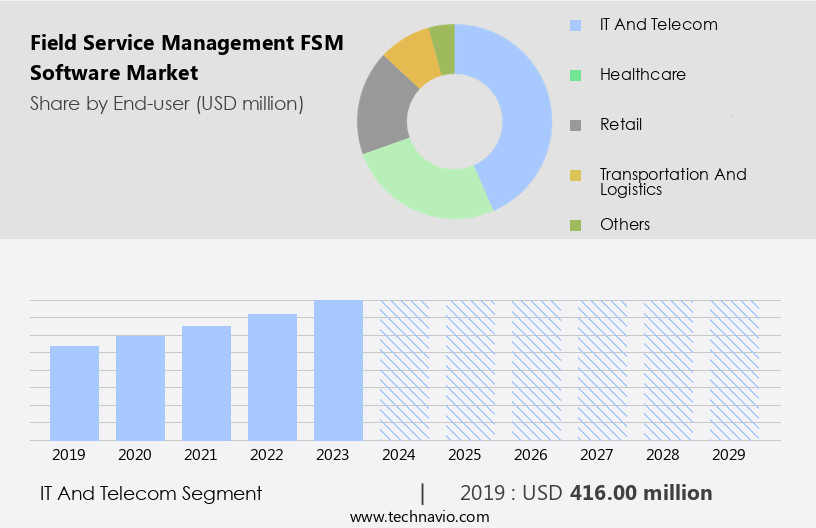Toggle the IT And Telecom legend label
Viewport: 816px width, 528px height.
point(658,25)
